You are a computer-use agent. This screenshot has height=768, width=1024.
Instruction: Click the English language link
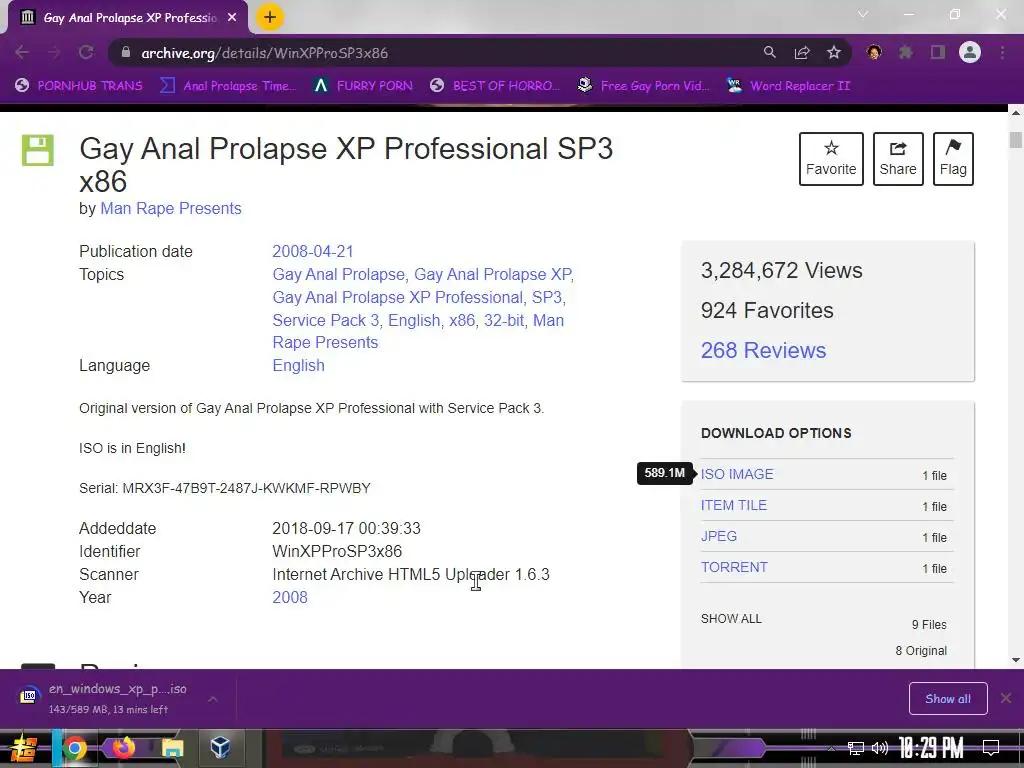click(298, 365)
